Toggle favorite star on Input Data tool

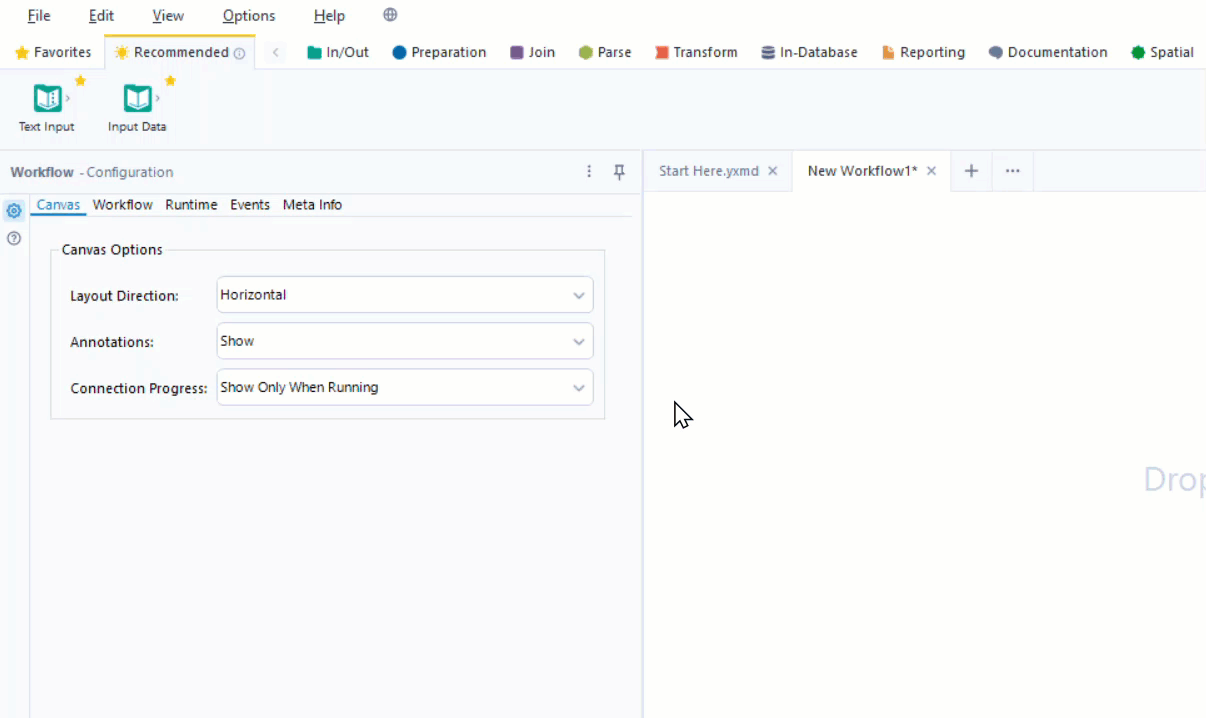[x=170, y=80]
